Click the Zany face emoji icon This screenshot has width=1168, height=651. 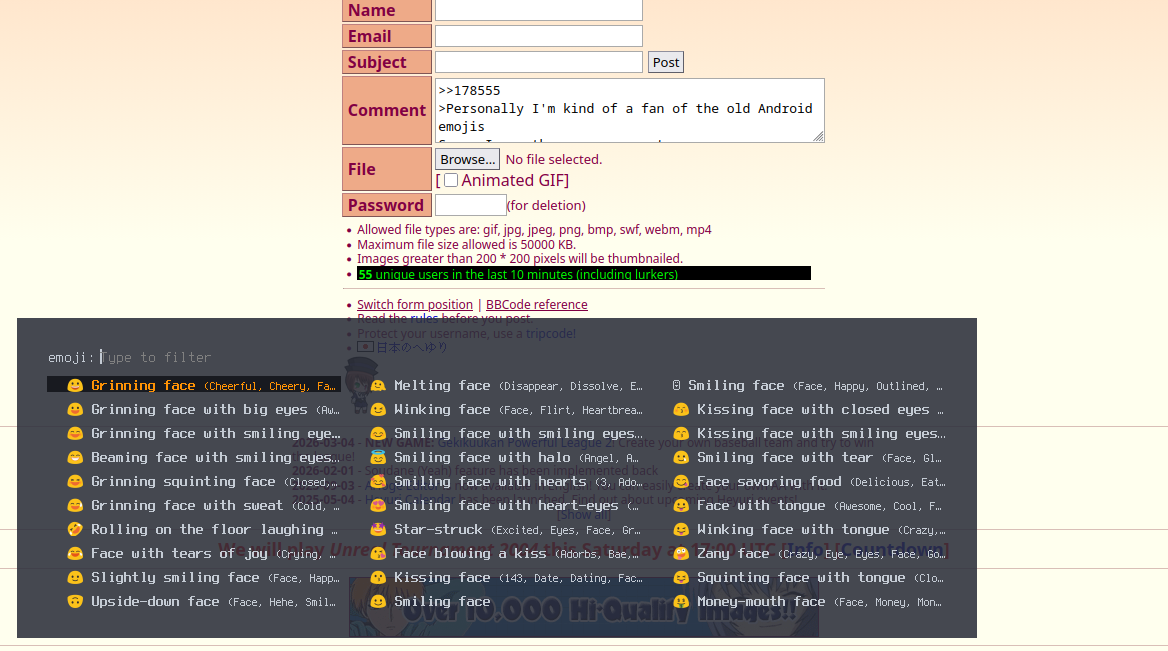click(x=681, y=553)
